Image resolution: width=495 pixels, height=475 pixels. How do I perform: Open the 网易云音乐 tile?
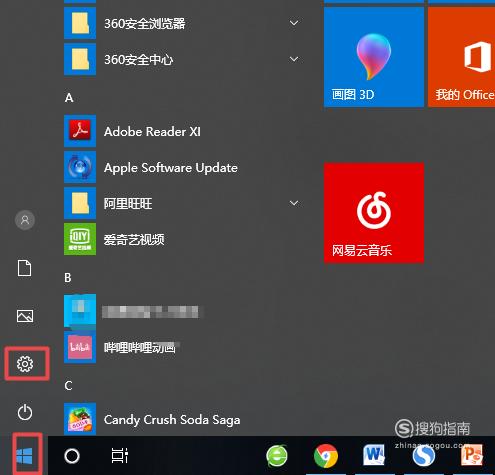tap(374, 213)
